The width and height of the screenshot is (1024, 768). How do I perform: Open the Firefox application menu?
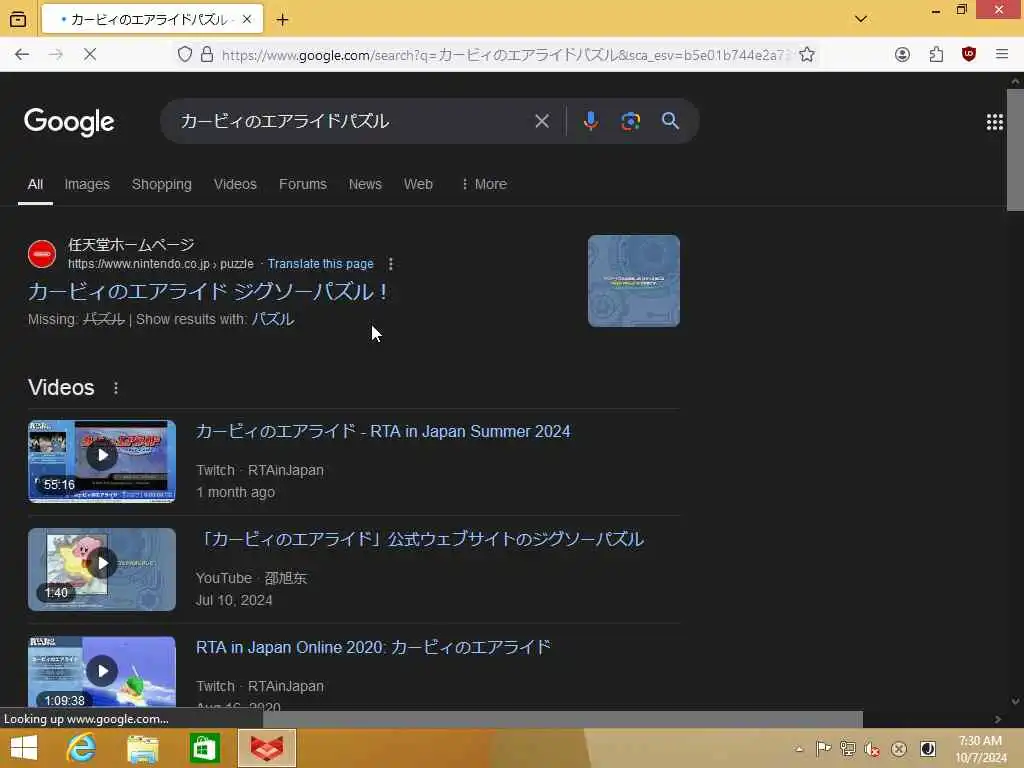point(1002,54)
